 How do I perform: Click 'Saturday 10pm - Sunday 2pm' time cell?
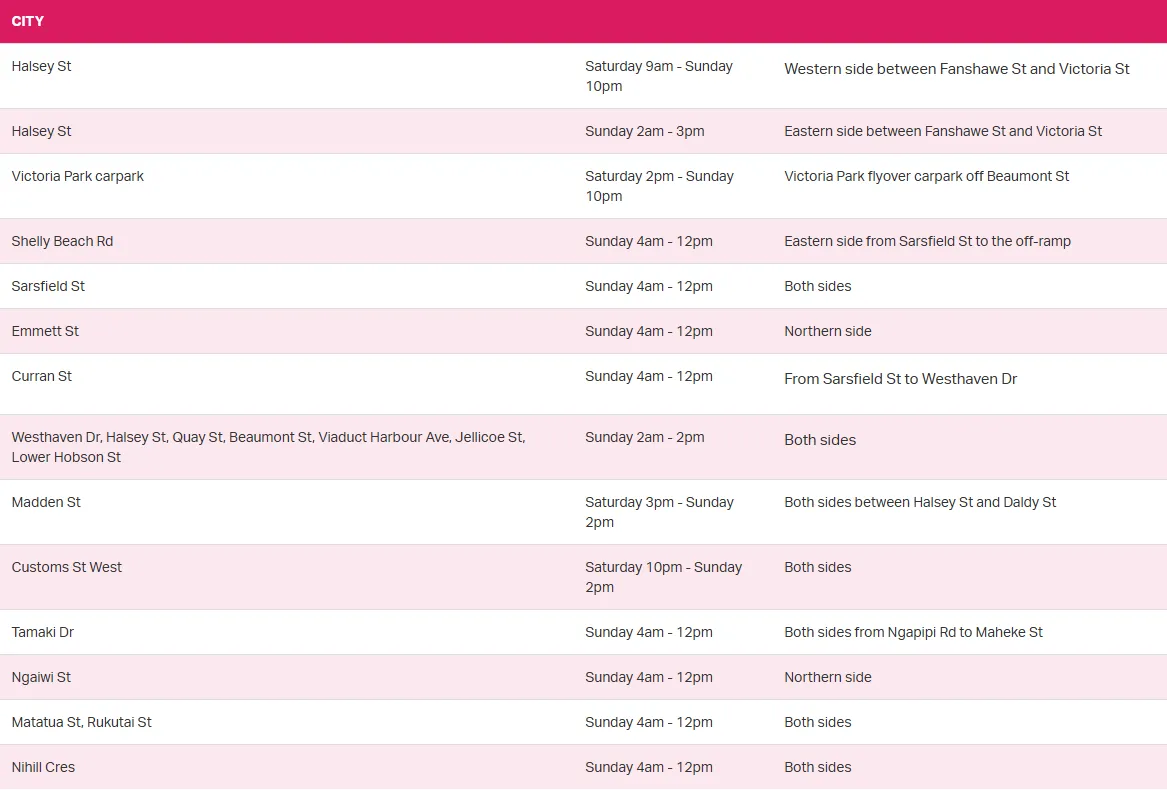click(663, 577)
